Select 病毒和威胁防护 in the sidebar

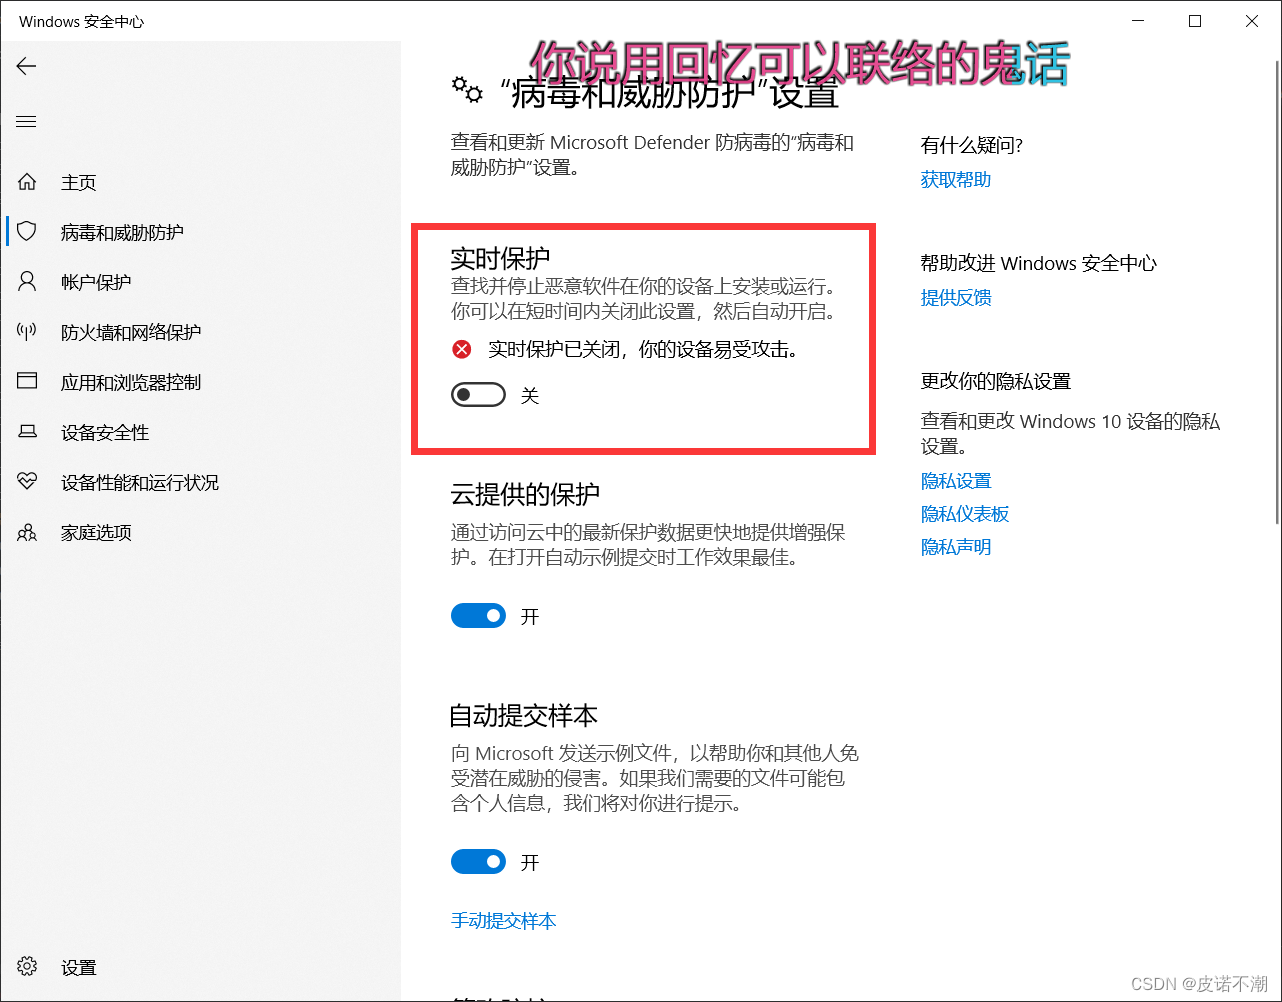(x=122, y=232)
